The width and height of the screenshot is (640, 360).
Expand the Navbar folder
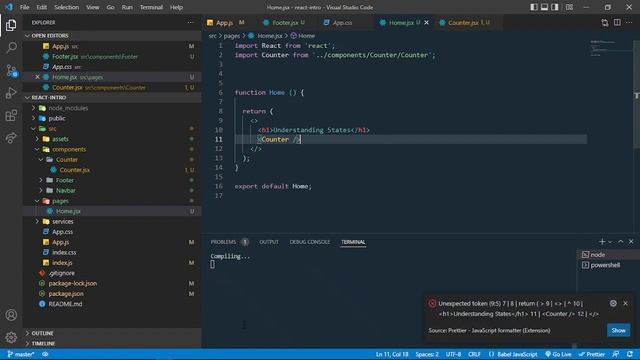[41, 191]
